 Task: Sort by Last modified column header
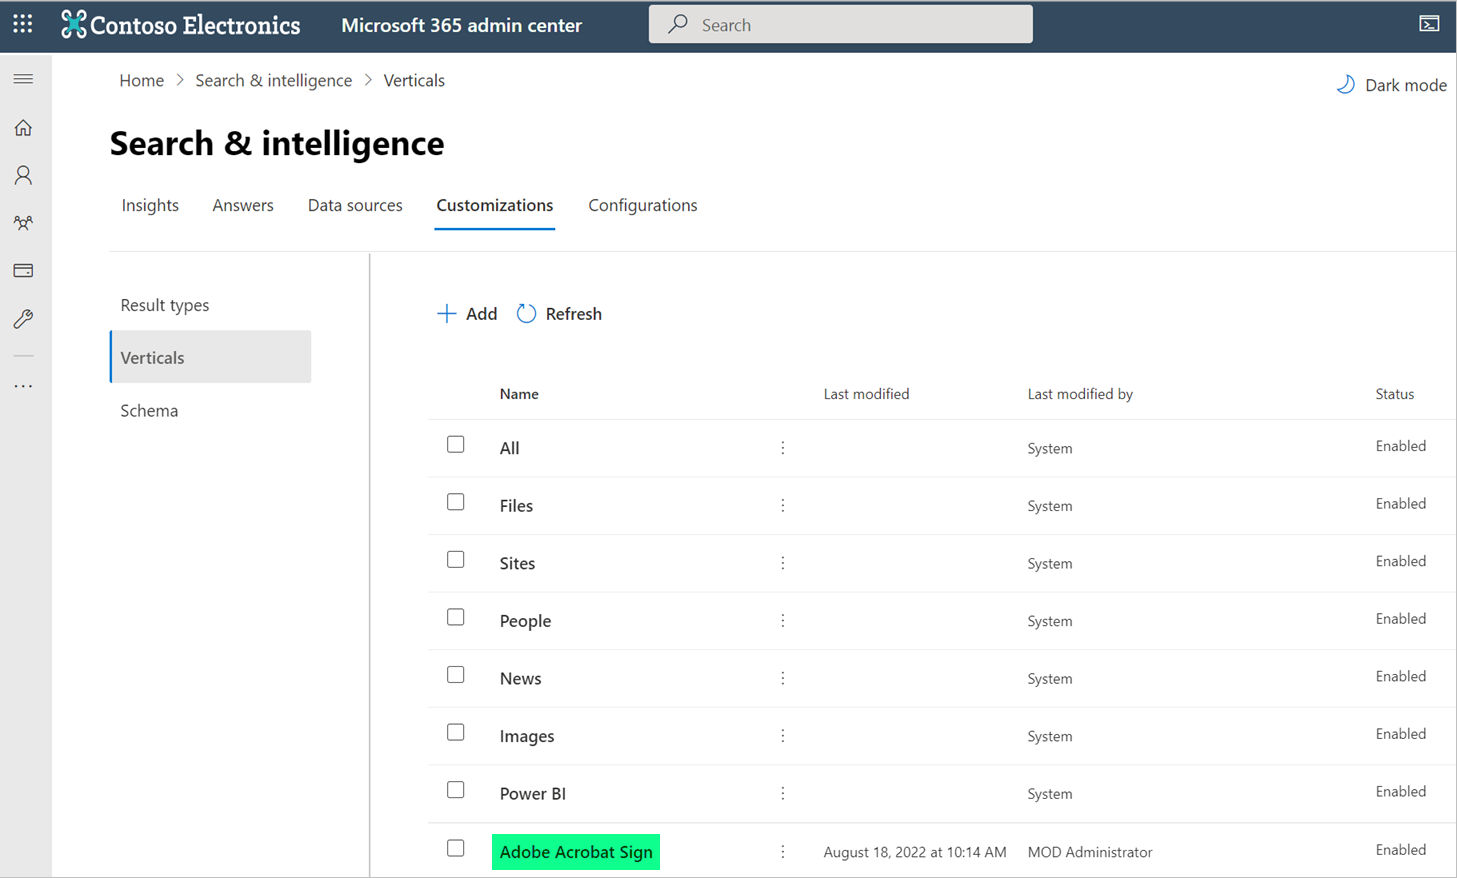pos(867,394)
